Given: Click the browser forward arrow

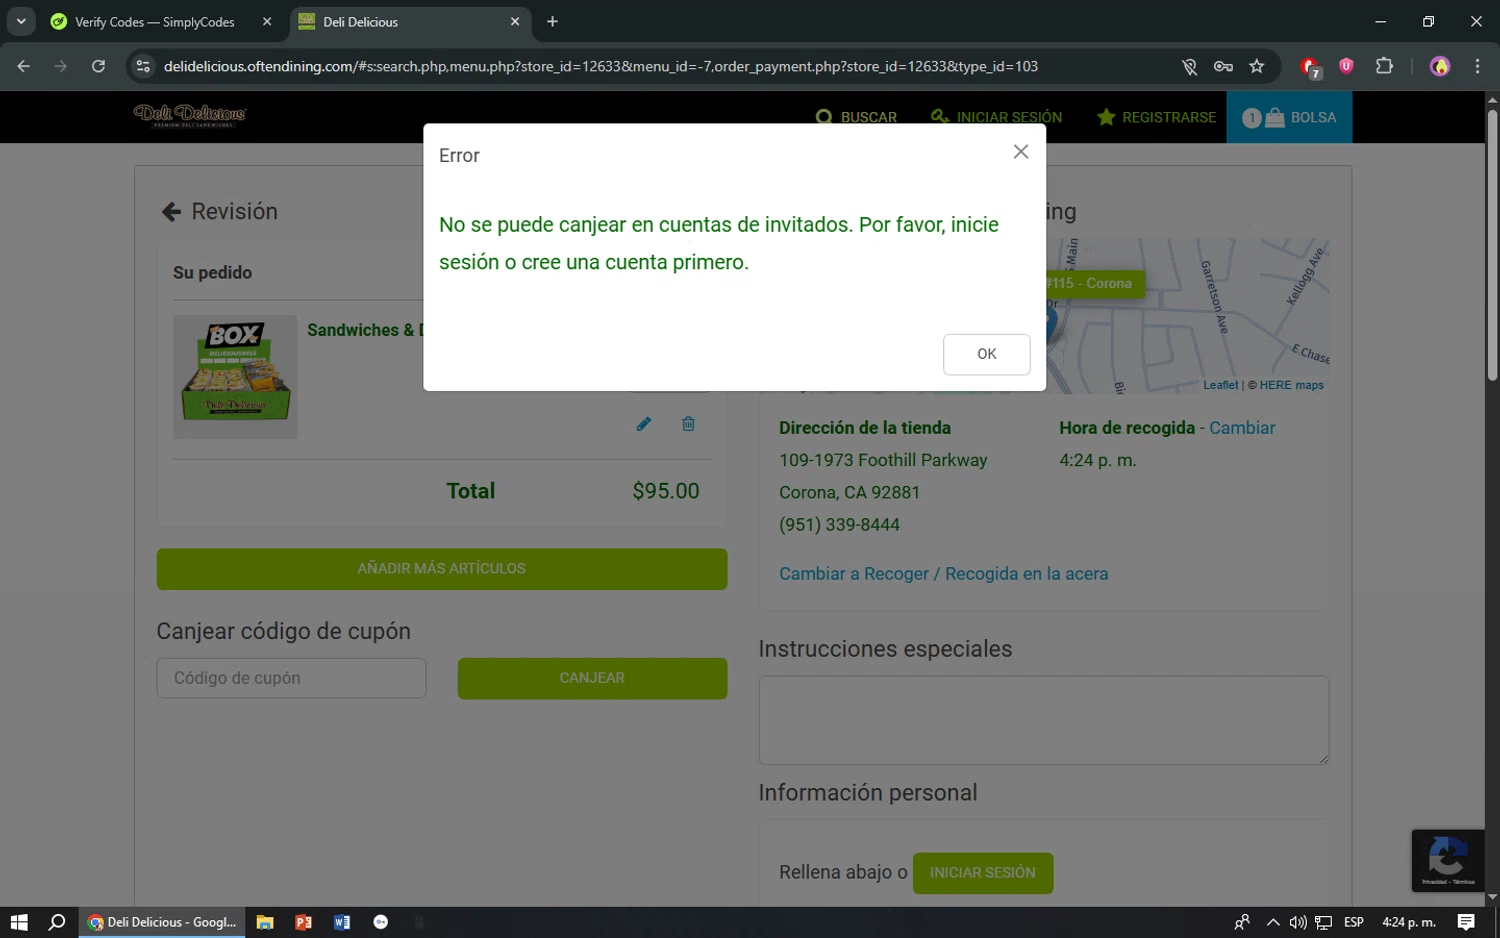Looking at the screenshot, I should [x=61, y=66].
